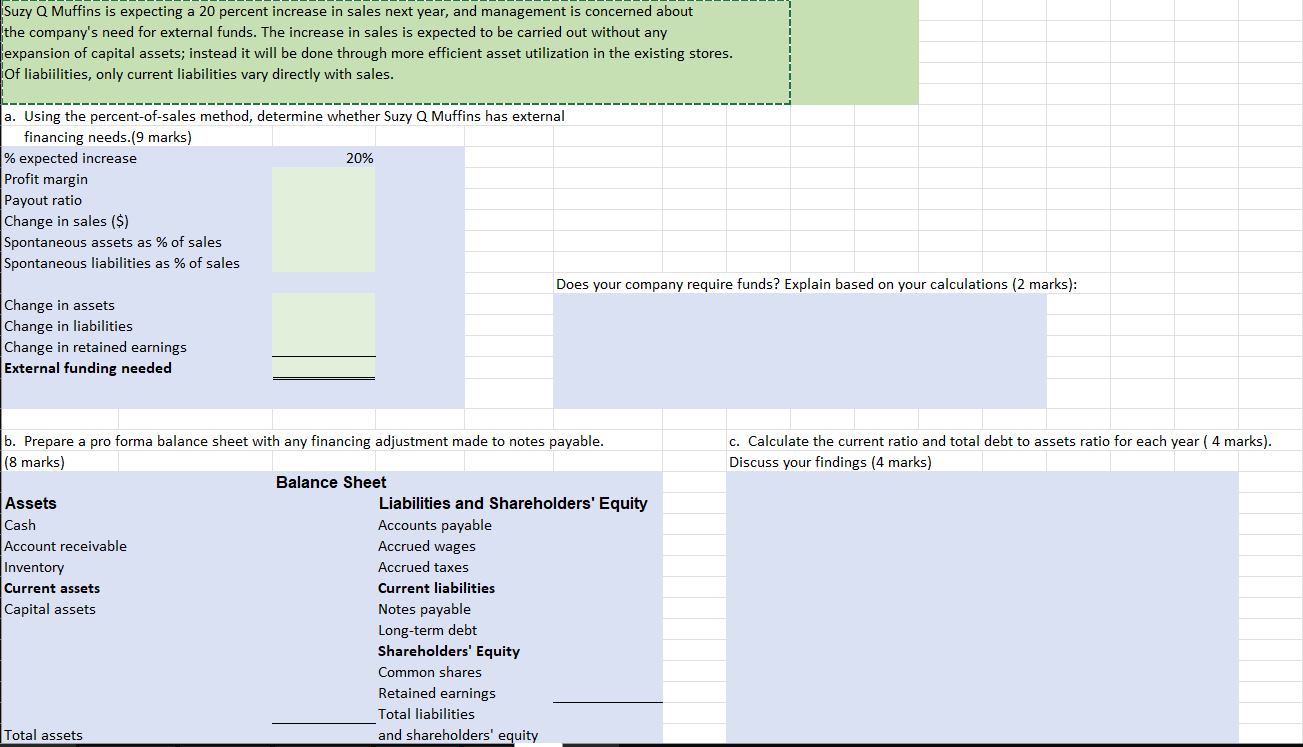The width and height of the screenshot is (1303, 747).
Task: Click the Accounts payable label cell
Action: [434, 525]
